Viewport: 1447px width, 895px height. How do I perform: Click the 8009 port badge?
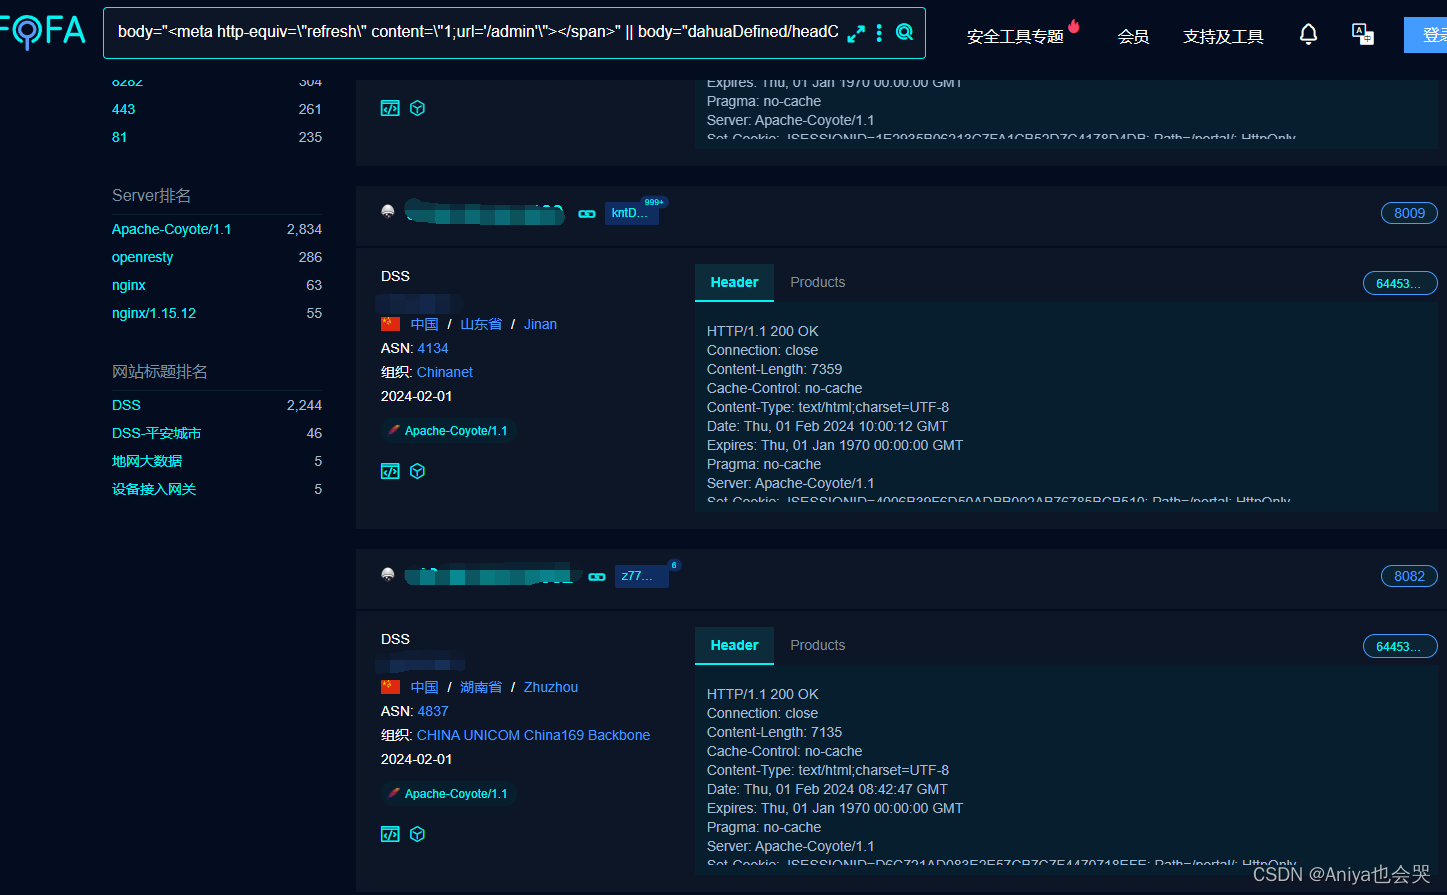click(1409, 213)
